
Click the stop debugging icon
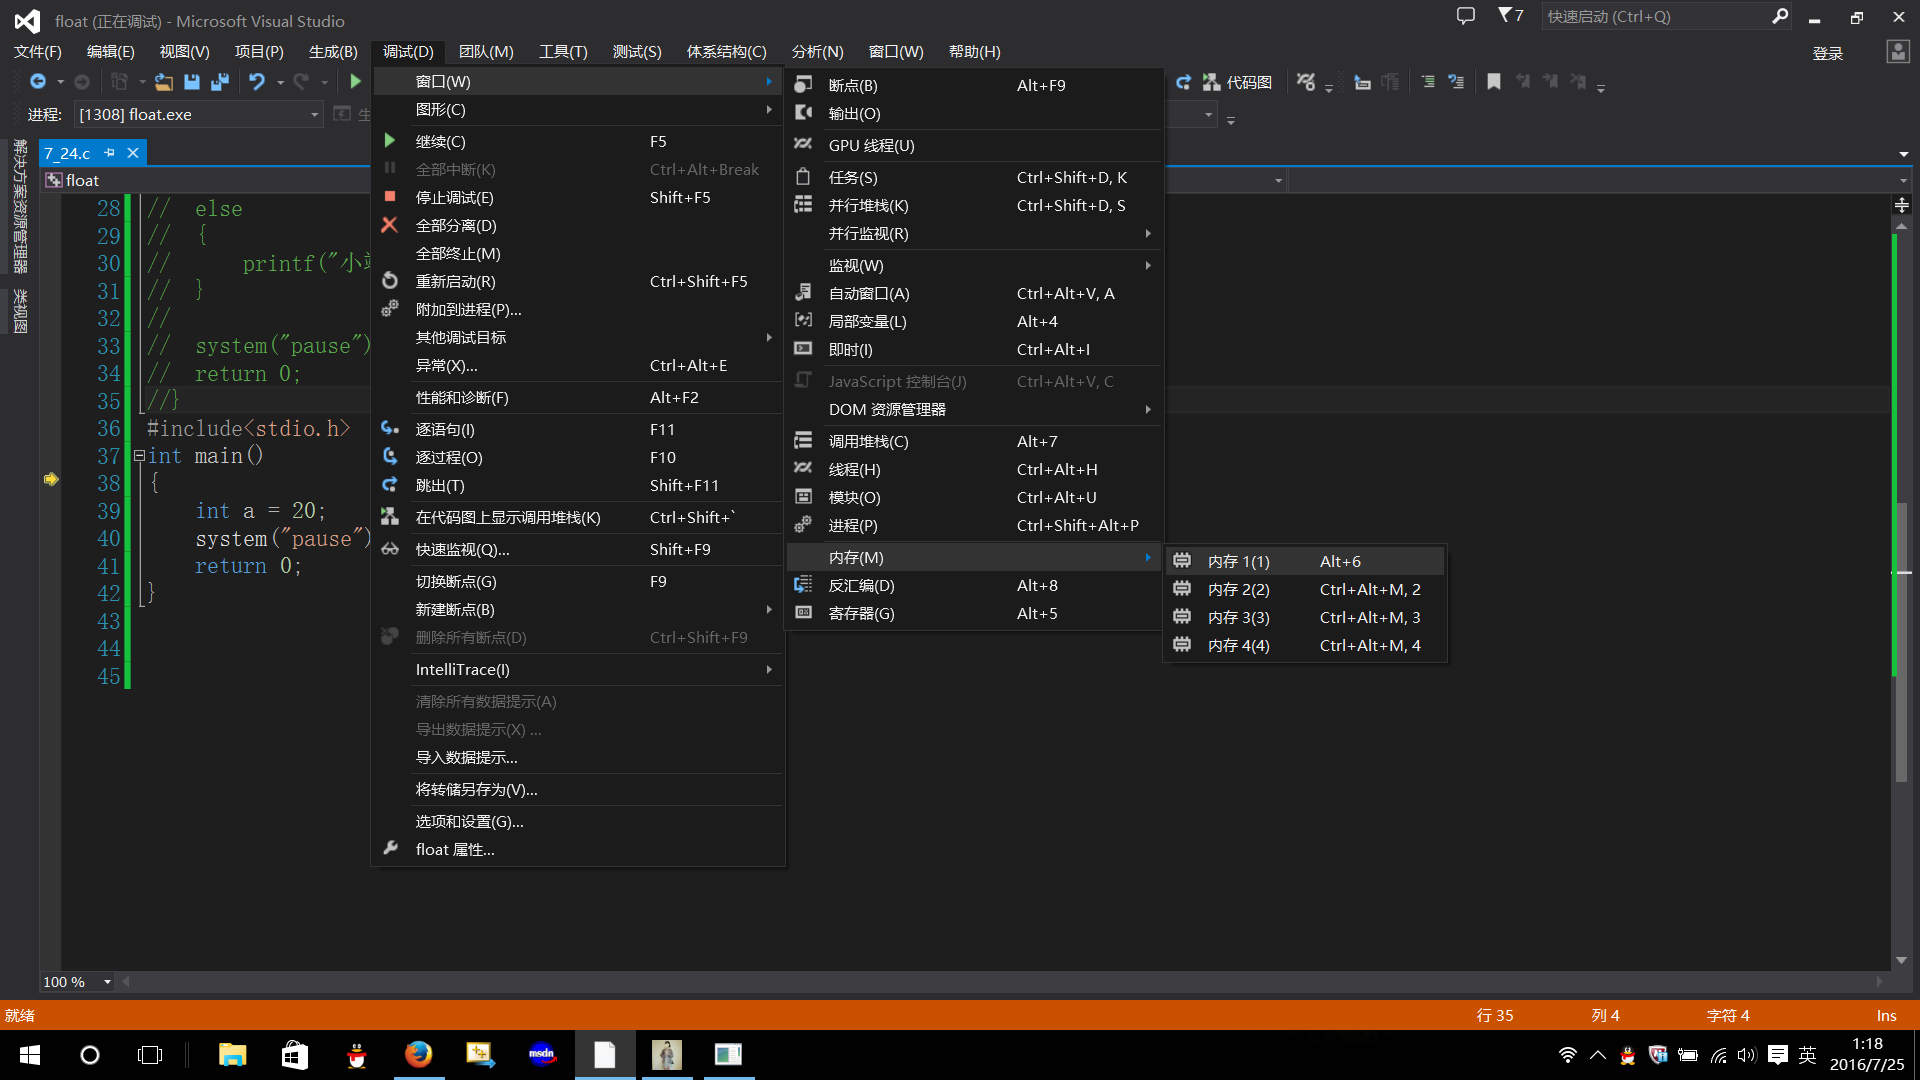[x=390, y=196]
